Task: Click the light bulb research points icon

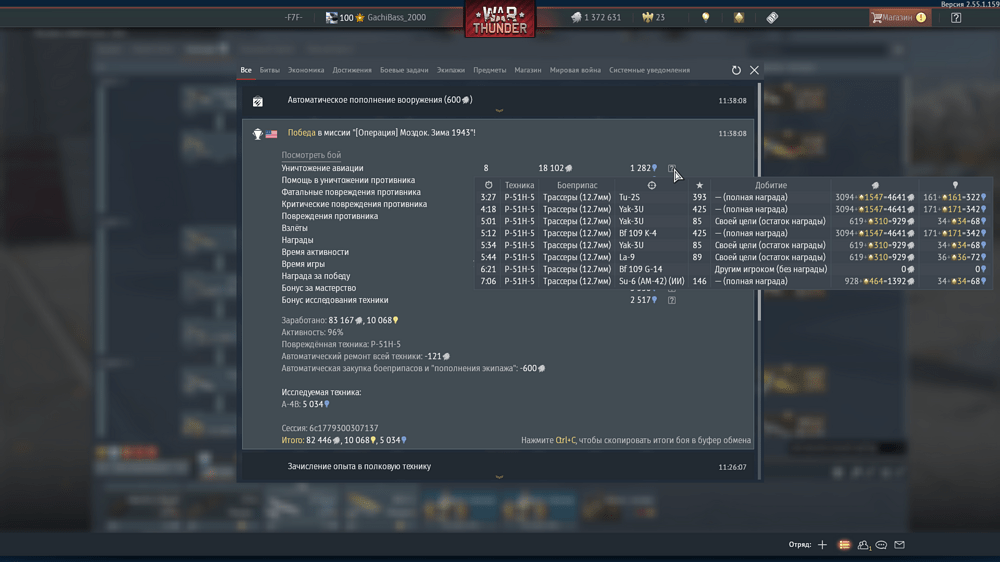Action: (705, 18)
